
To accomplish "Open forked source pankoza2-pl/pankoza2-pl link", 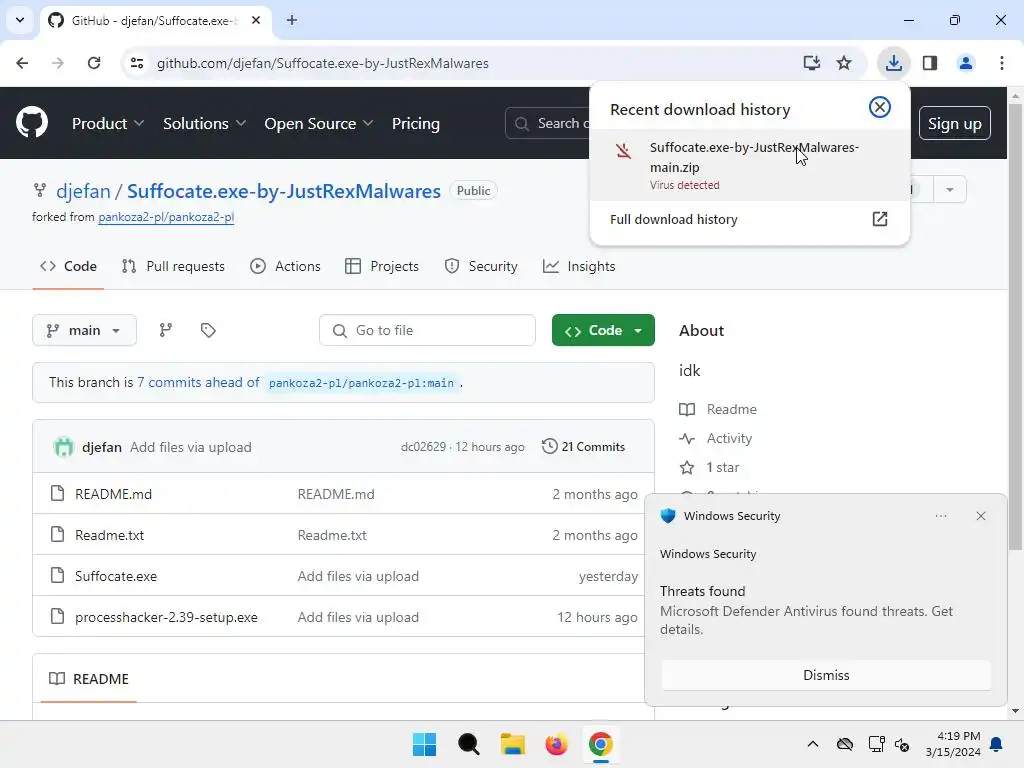I will 166,217.
